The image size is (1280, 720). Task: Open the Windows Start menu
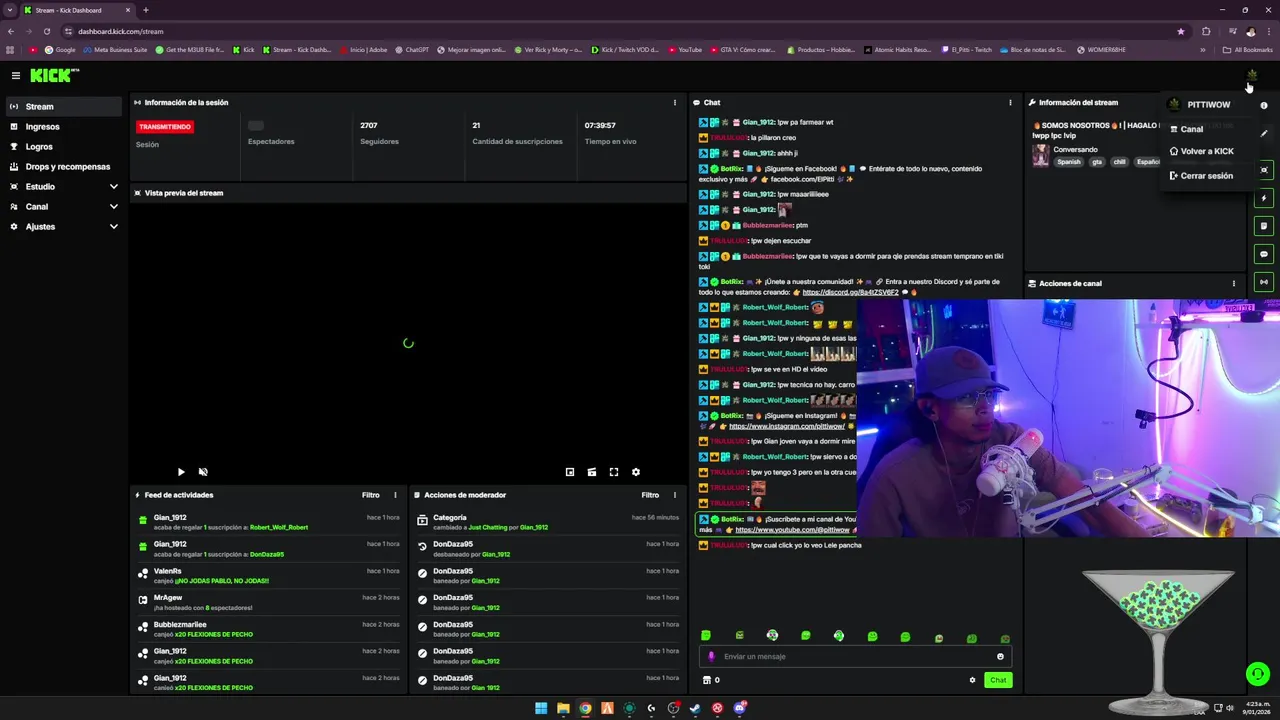(x=541, y=708)
